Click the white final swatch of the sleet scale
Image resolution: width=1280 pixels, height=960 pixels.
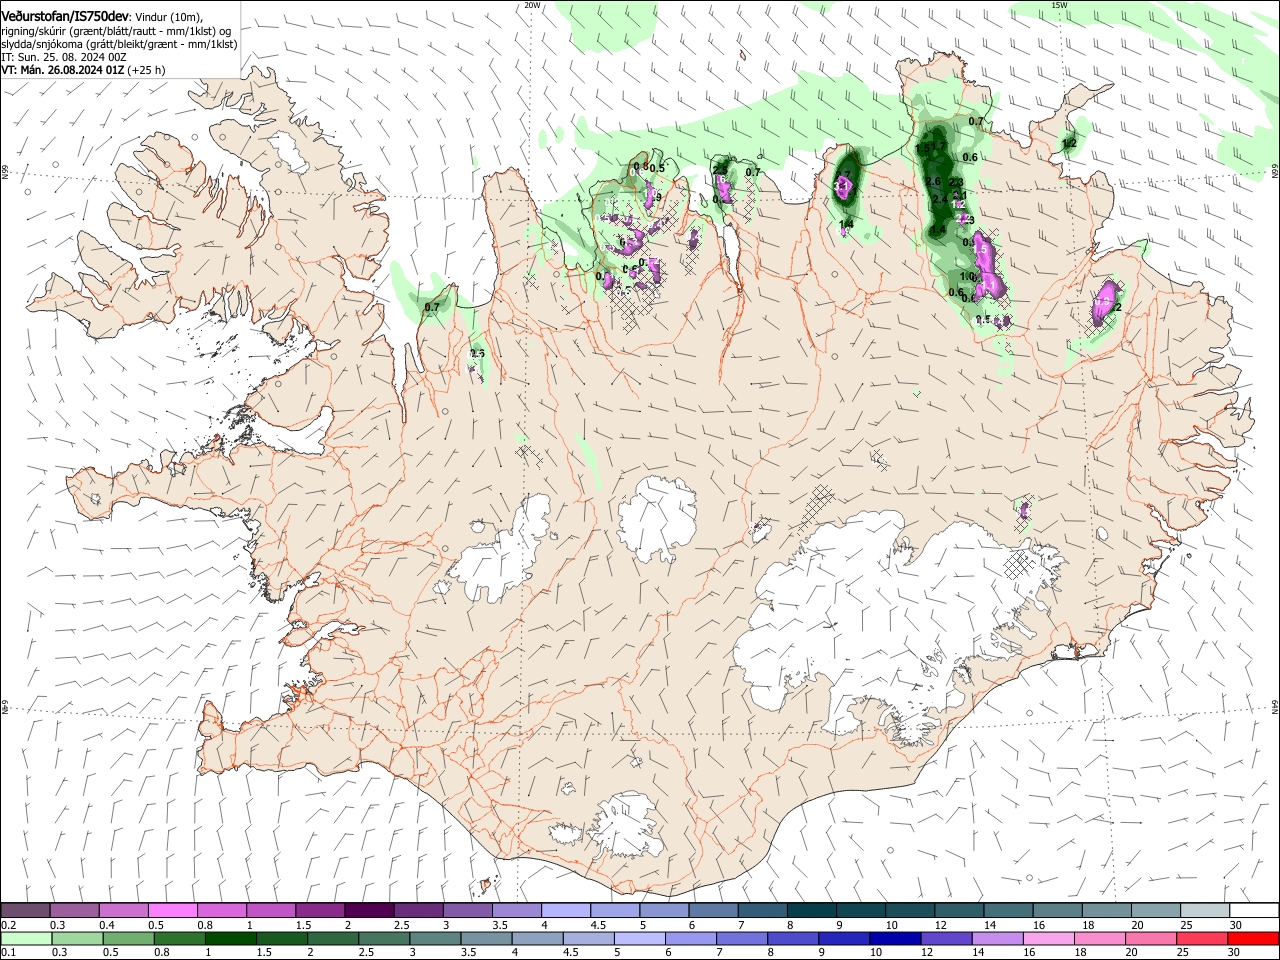(1254, 910)
